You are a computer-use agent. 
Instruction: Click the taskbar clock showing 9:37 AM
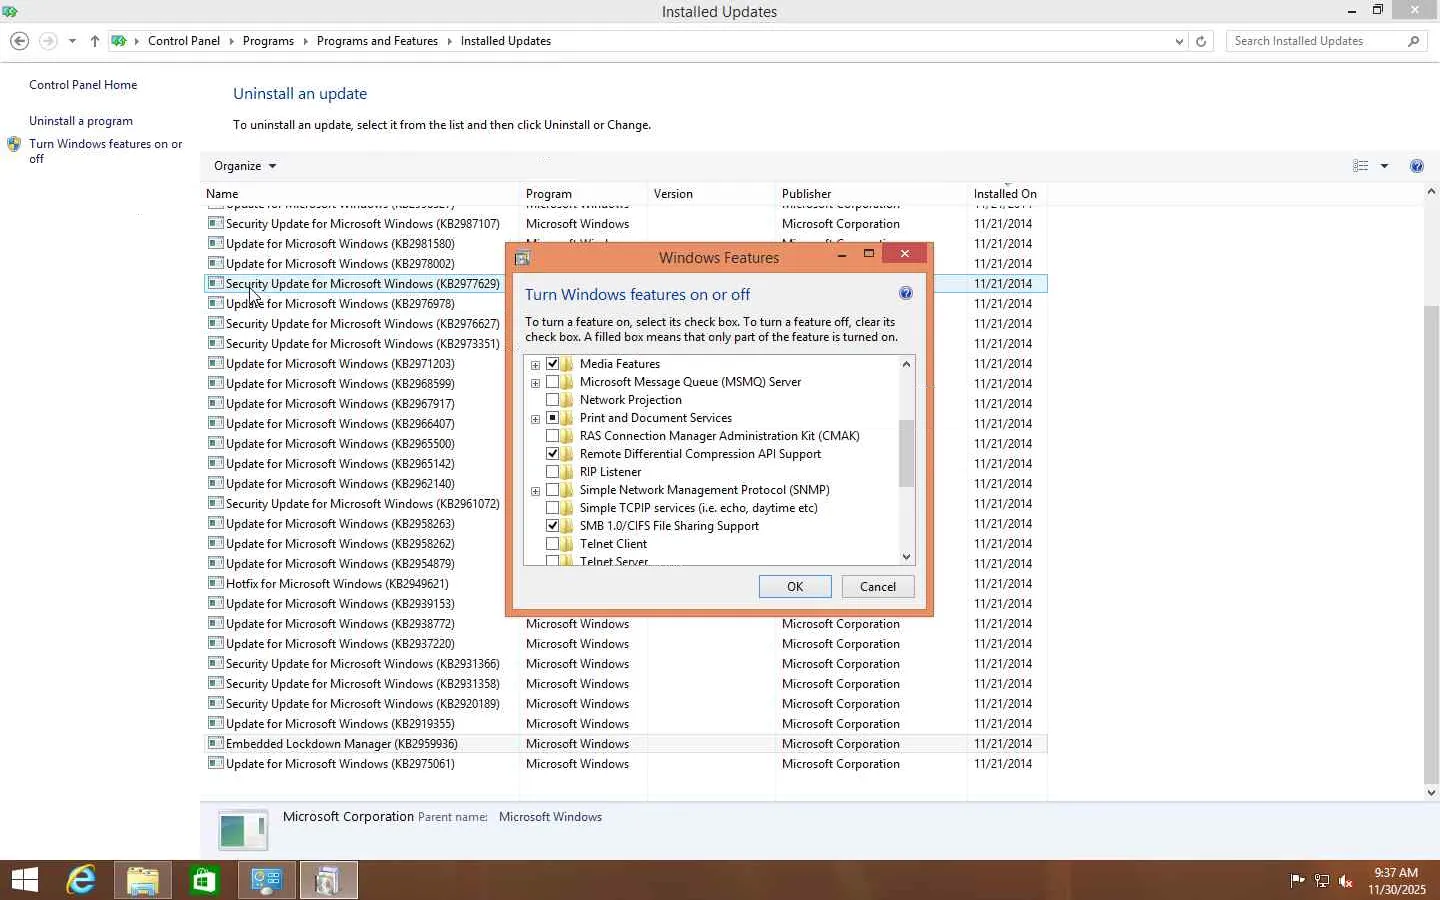(1397, 881)
